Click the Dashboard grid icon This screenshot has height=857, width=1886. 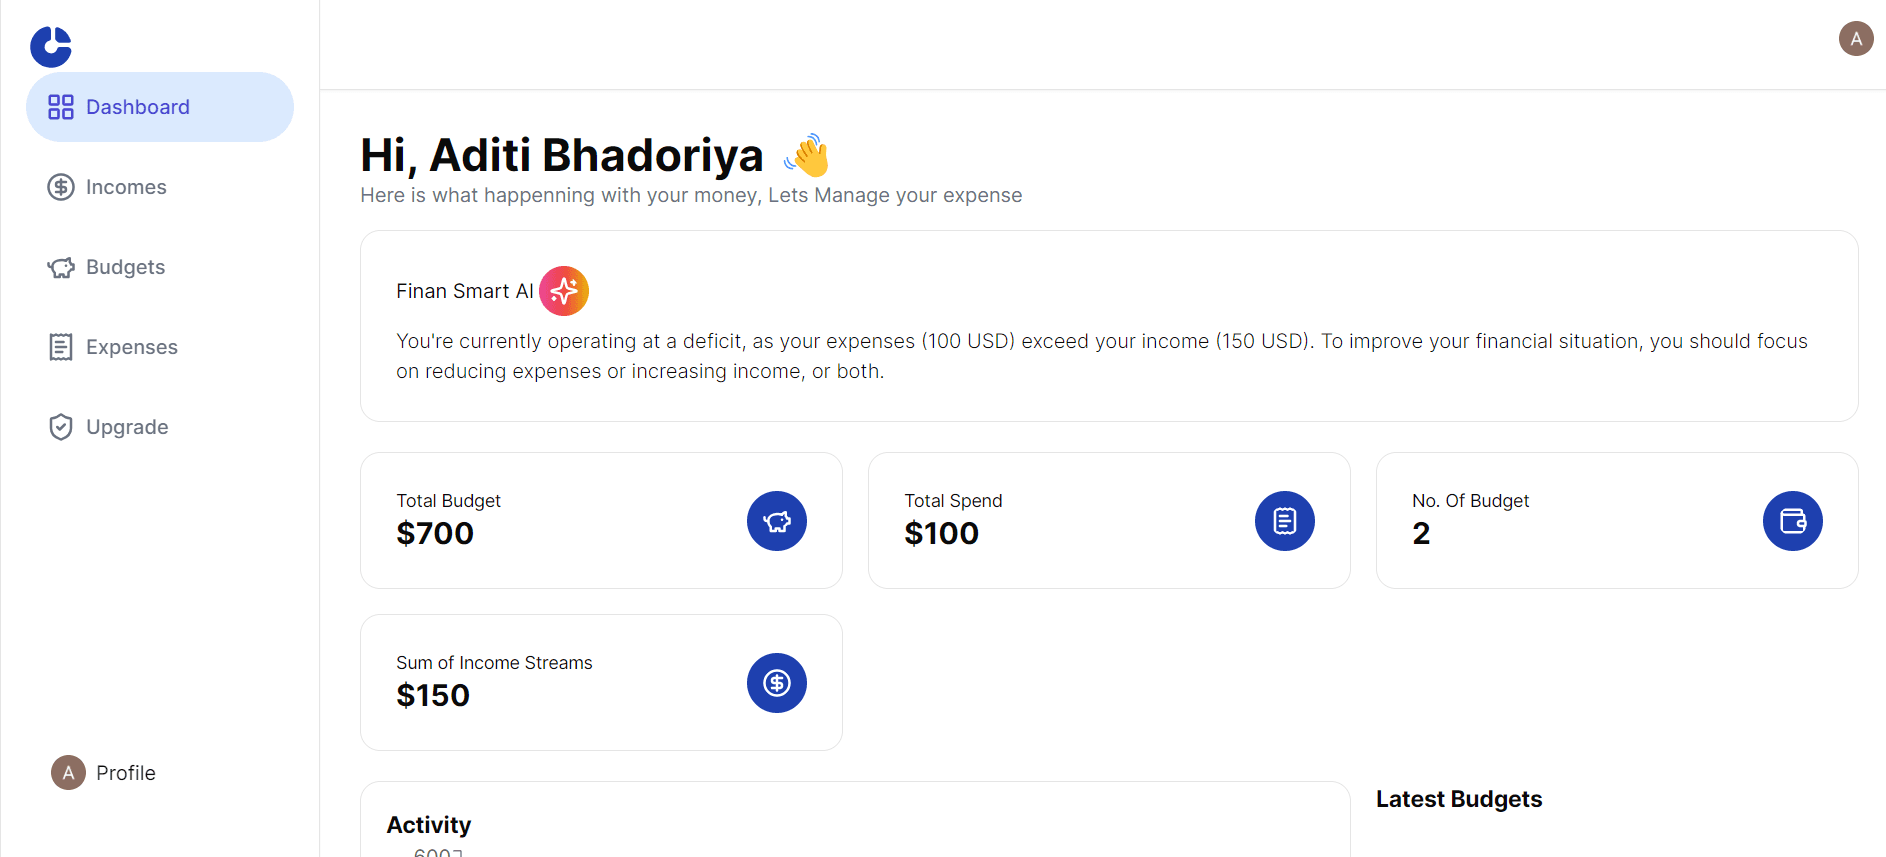(x=61, y=107)
